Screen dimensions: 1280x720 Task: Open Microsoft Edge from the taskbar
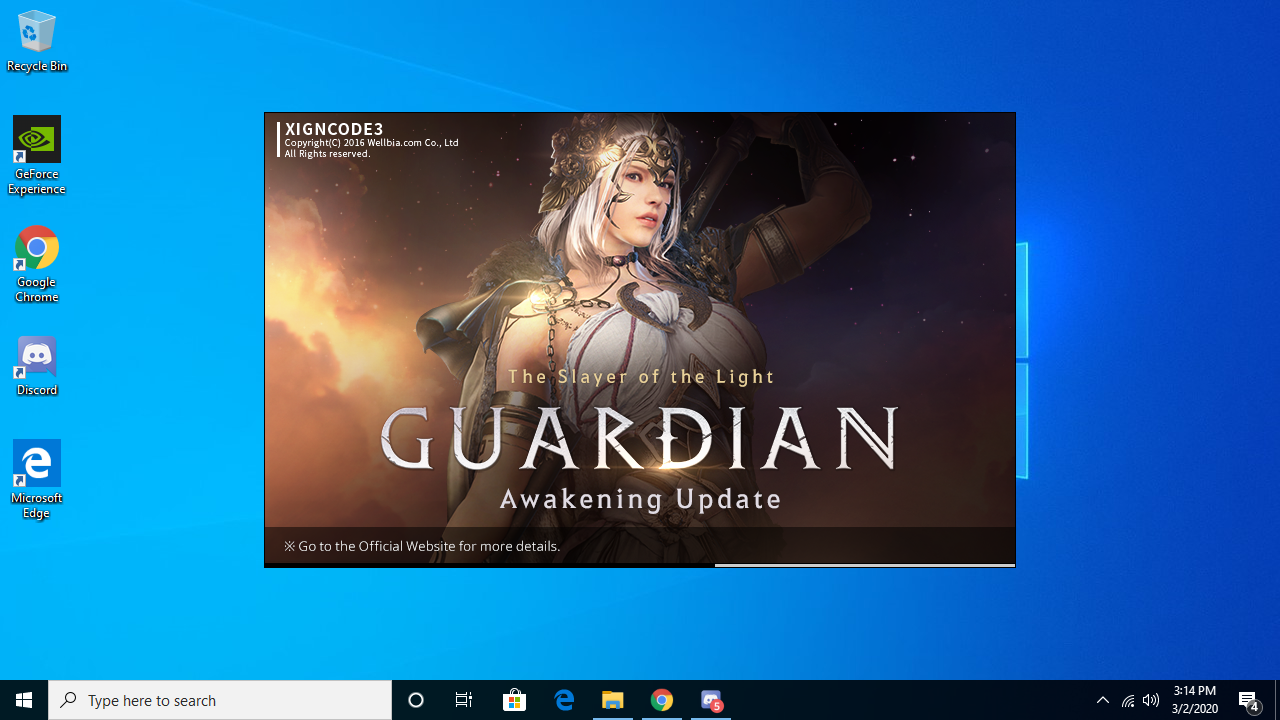point(564,700)
